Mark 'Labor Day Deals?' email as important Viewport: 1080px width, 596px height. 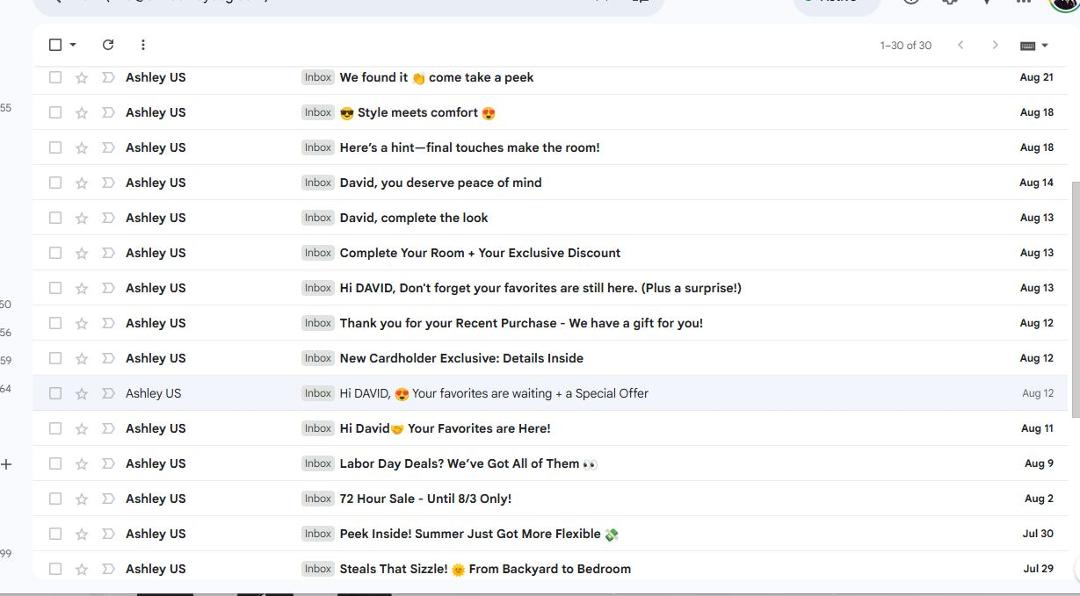pyautogui.click(x=107, y=464)
